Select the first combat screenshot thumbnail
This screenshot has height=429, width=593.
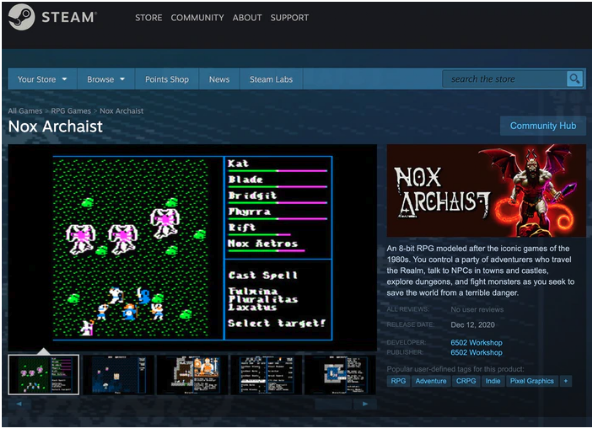pyautogui.click(x=43, y=375)
